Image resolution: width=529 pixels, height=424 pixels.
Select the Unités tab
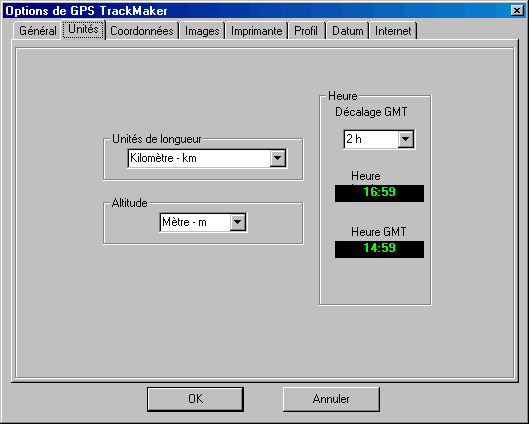(83, 29)
